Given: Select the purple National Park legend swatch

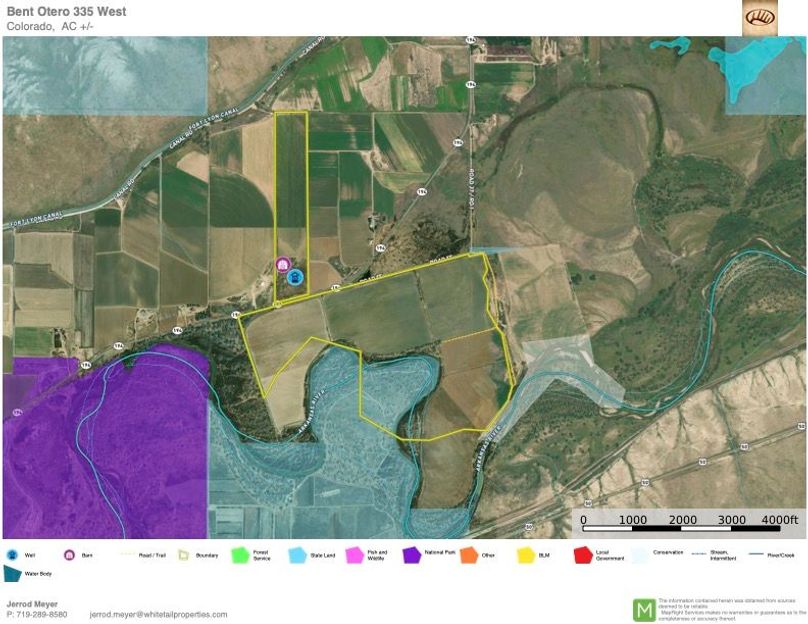Looking at the screenshot, I should click(410, 554).
